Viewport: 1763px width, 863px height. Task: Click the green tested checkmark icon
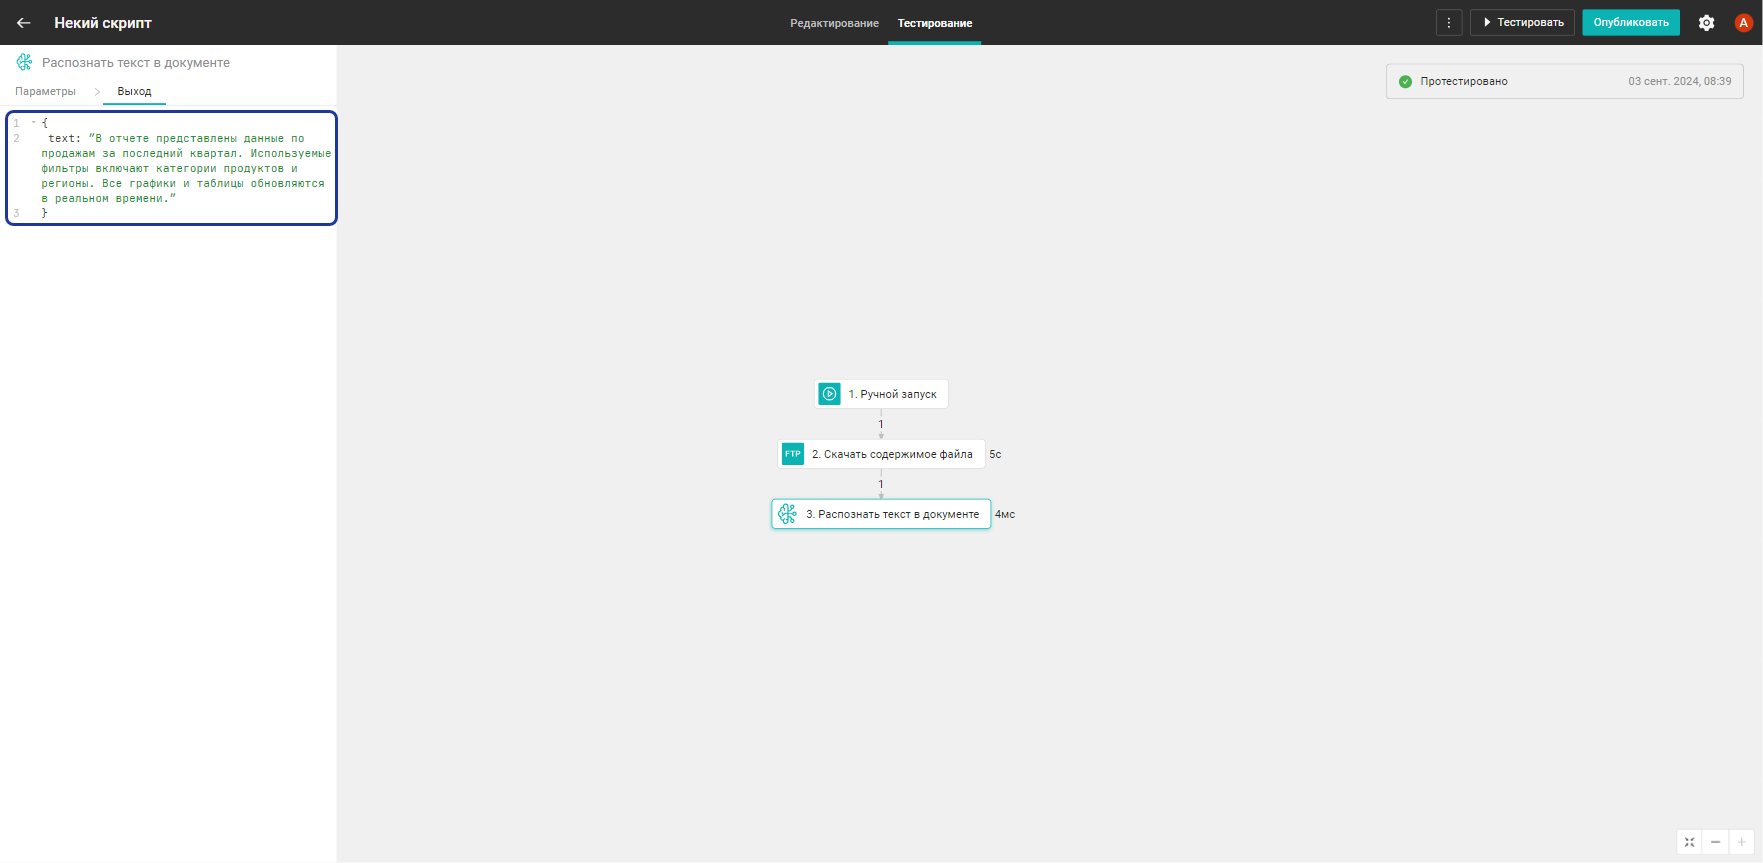coord(1405,81)
